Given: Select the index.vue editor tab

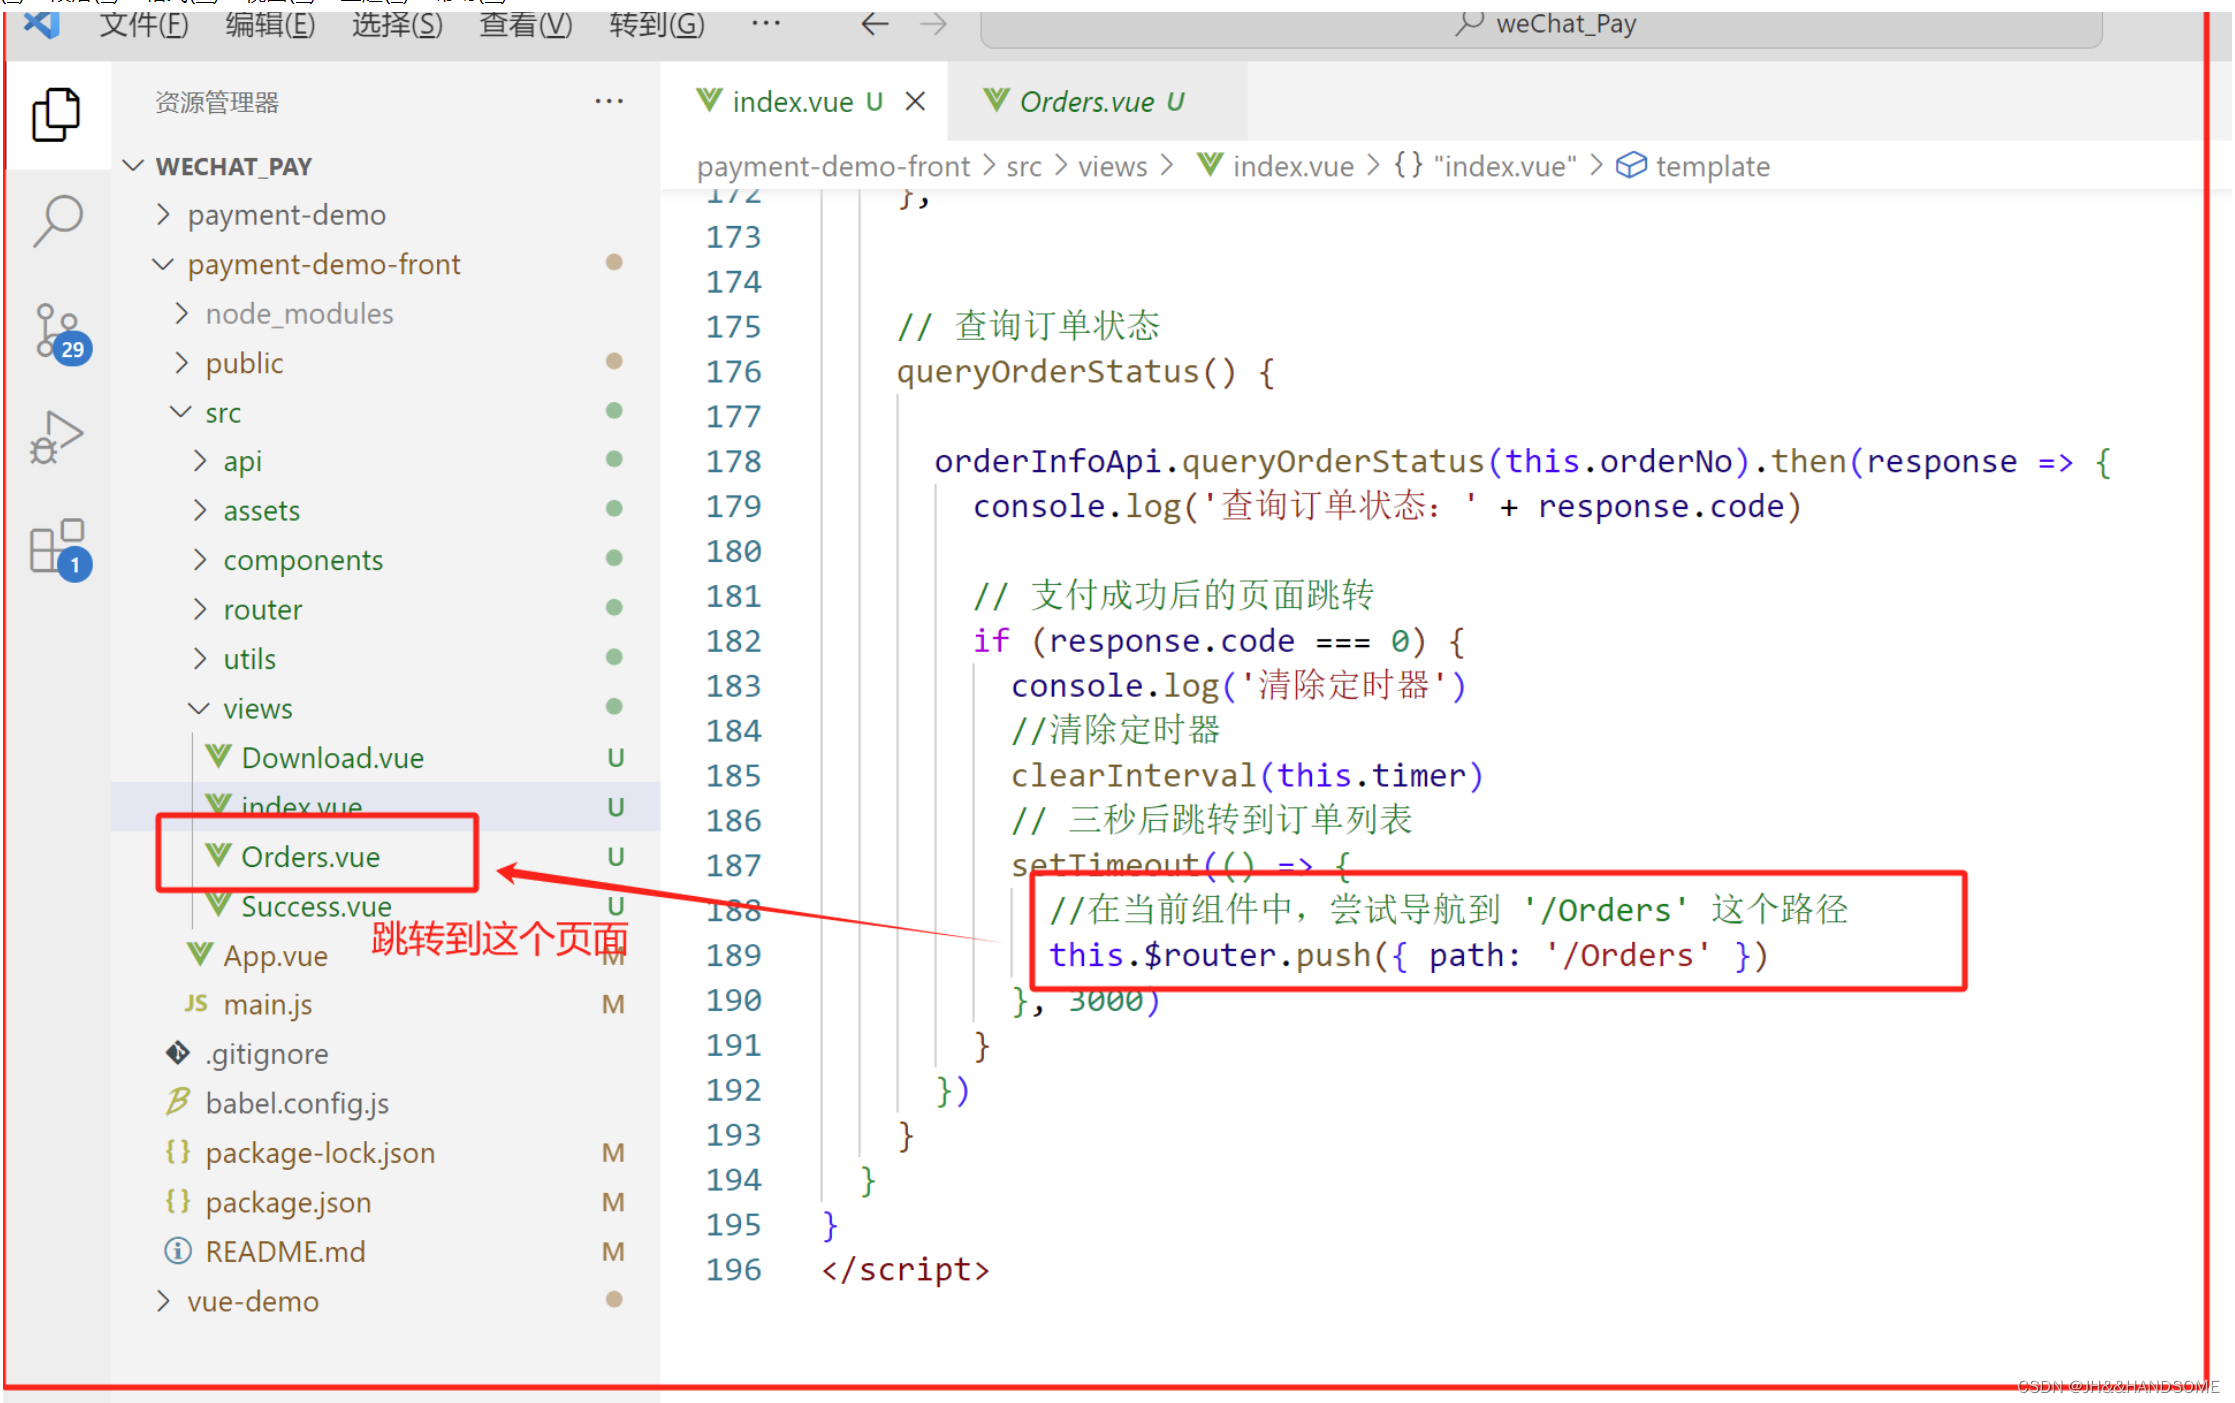Looking at the screenshot, I should 804,101.
